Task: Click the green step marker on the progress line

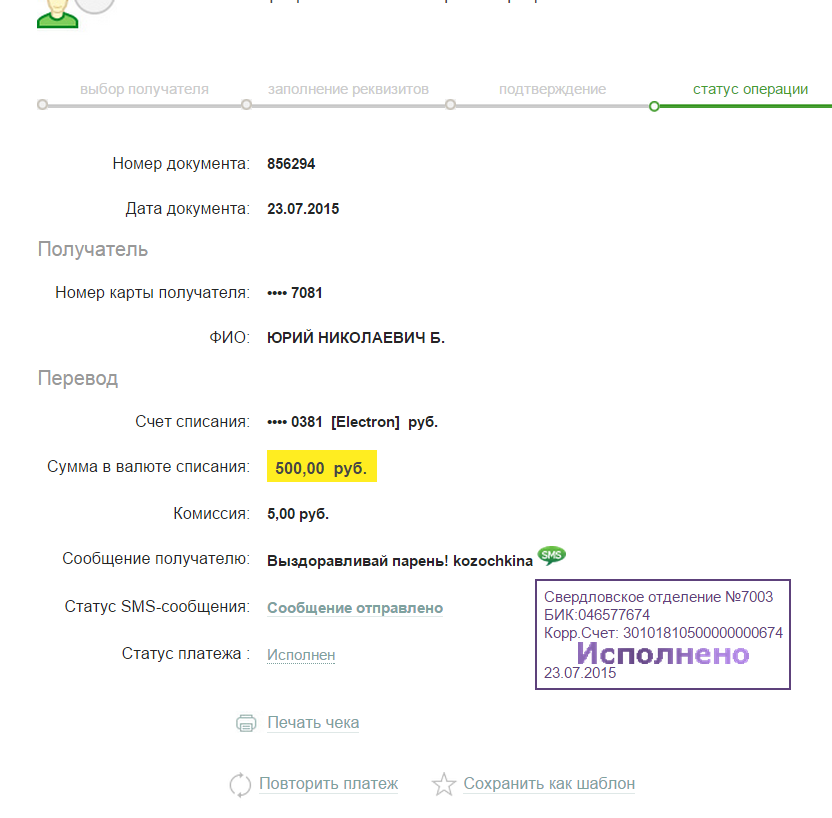Action: pyautogui.click(x=654, y=106)
